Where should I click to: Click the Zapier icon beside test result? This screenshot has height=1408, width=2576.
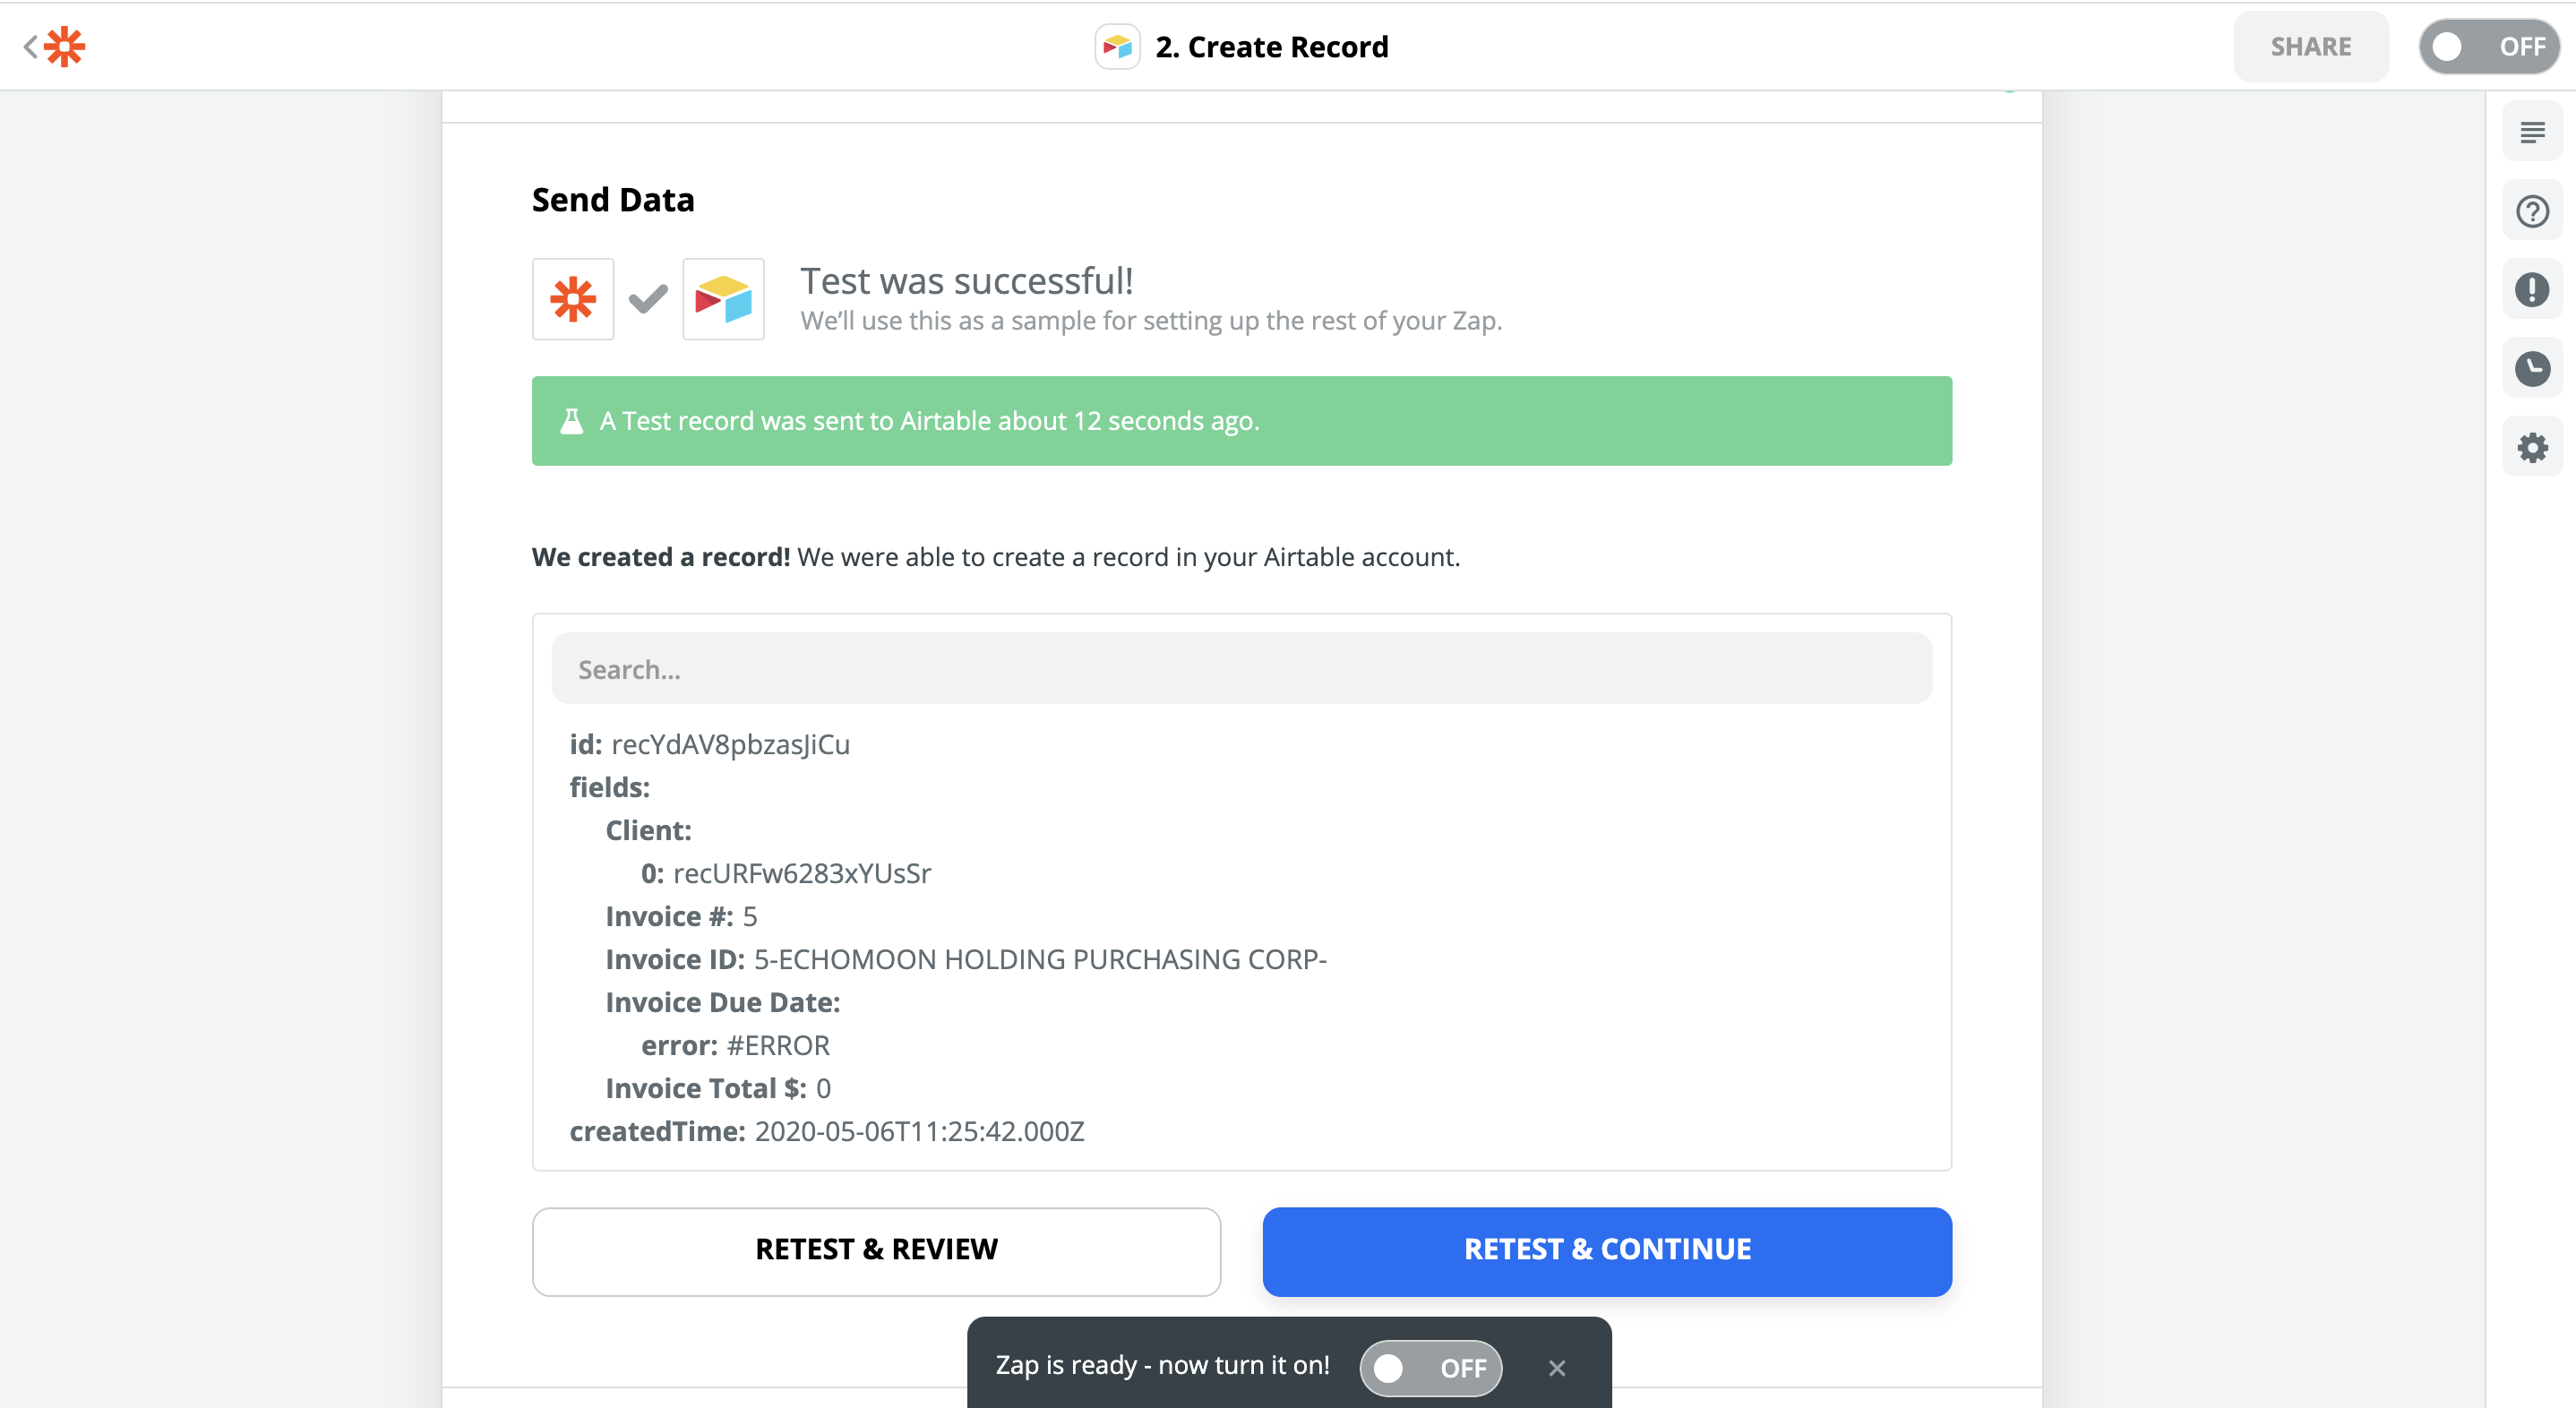pos(573,299)
